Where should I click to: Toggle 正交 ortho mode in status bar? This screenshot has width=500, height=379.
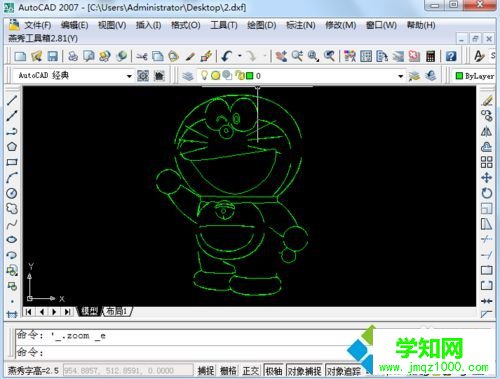click(x=251, y=370)
